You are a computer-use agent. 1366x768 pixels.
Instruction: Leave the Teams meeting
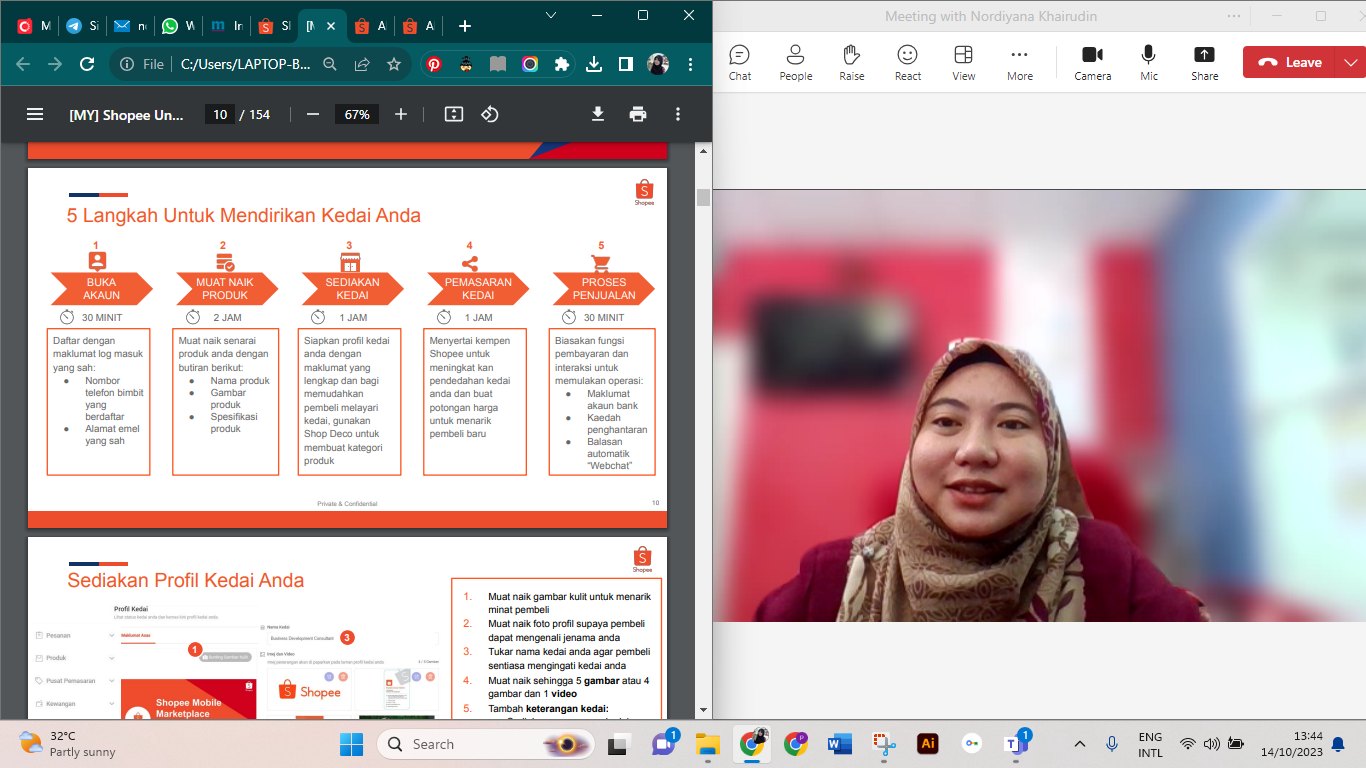[1291, 62]
